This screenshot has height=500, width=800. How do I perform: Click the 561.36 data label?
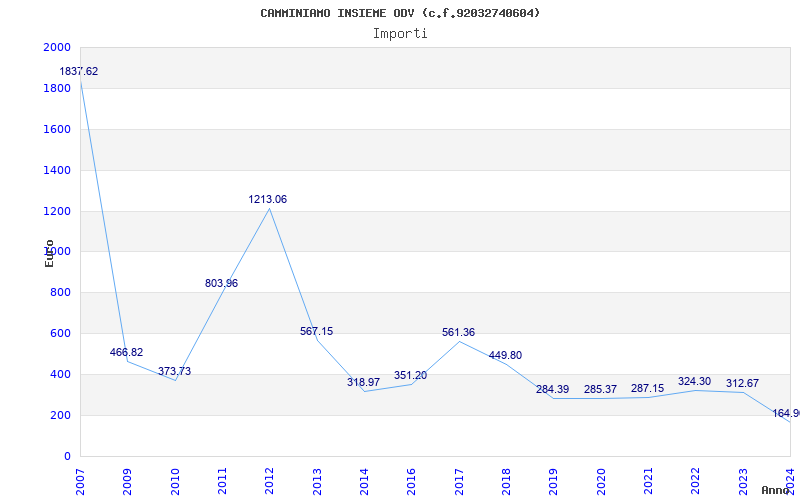click(x=458, y=333)
